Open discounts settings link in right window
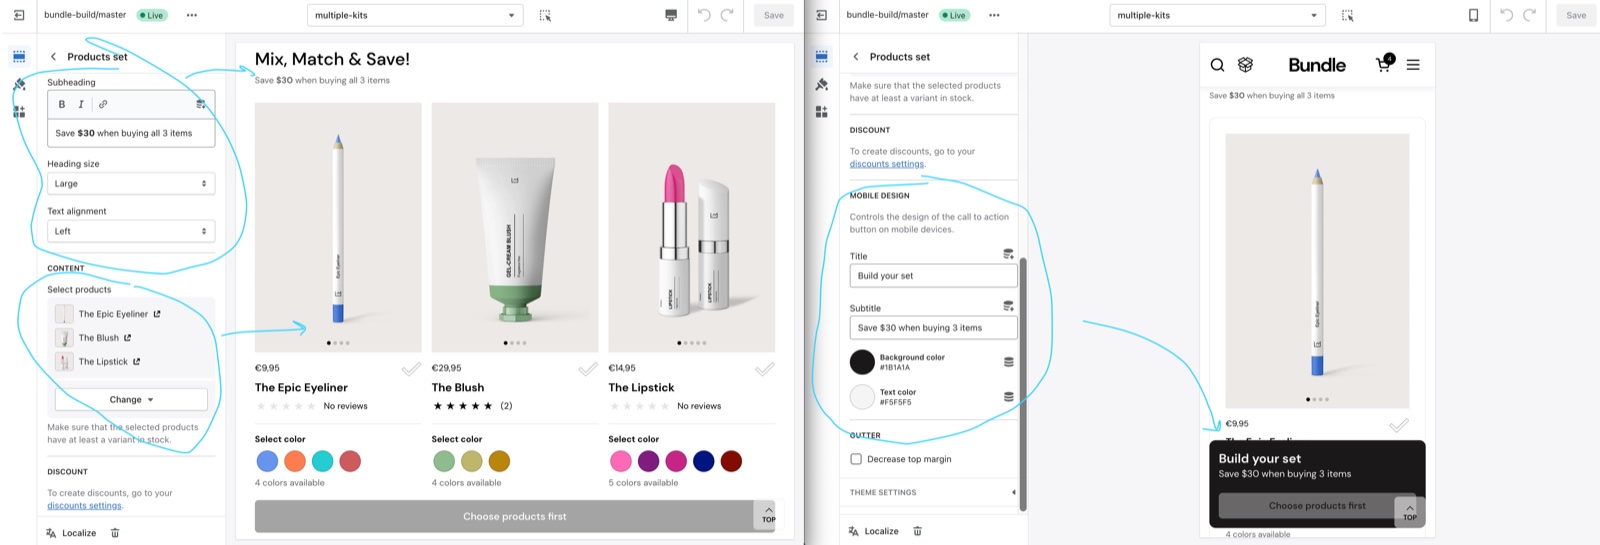This screenshot has width=1600, height=545. [x=887, y=164]
